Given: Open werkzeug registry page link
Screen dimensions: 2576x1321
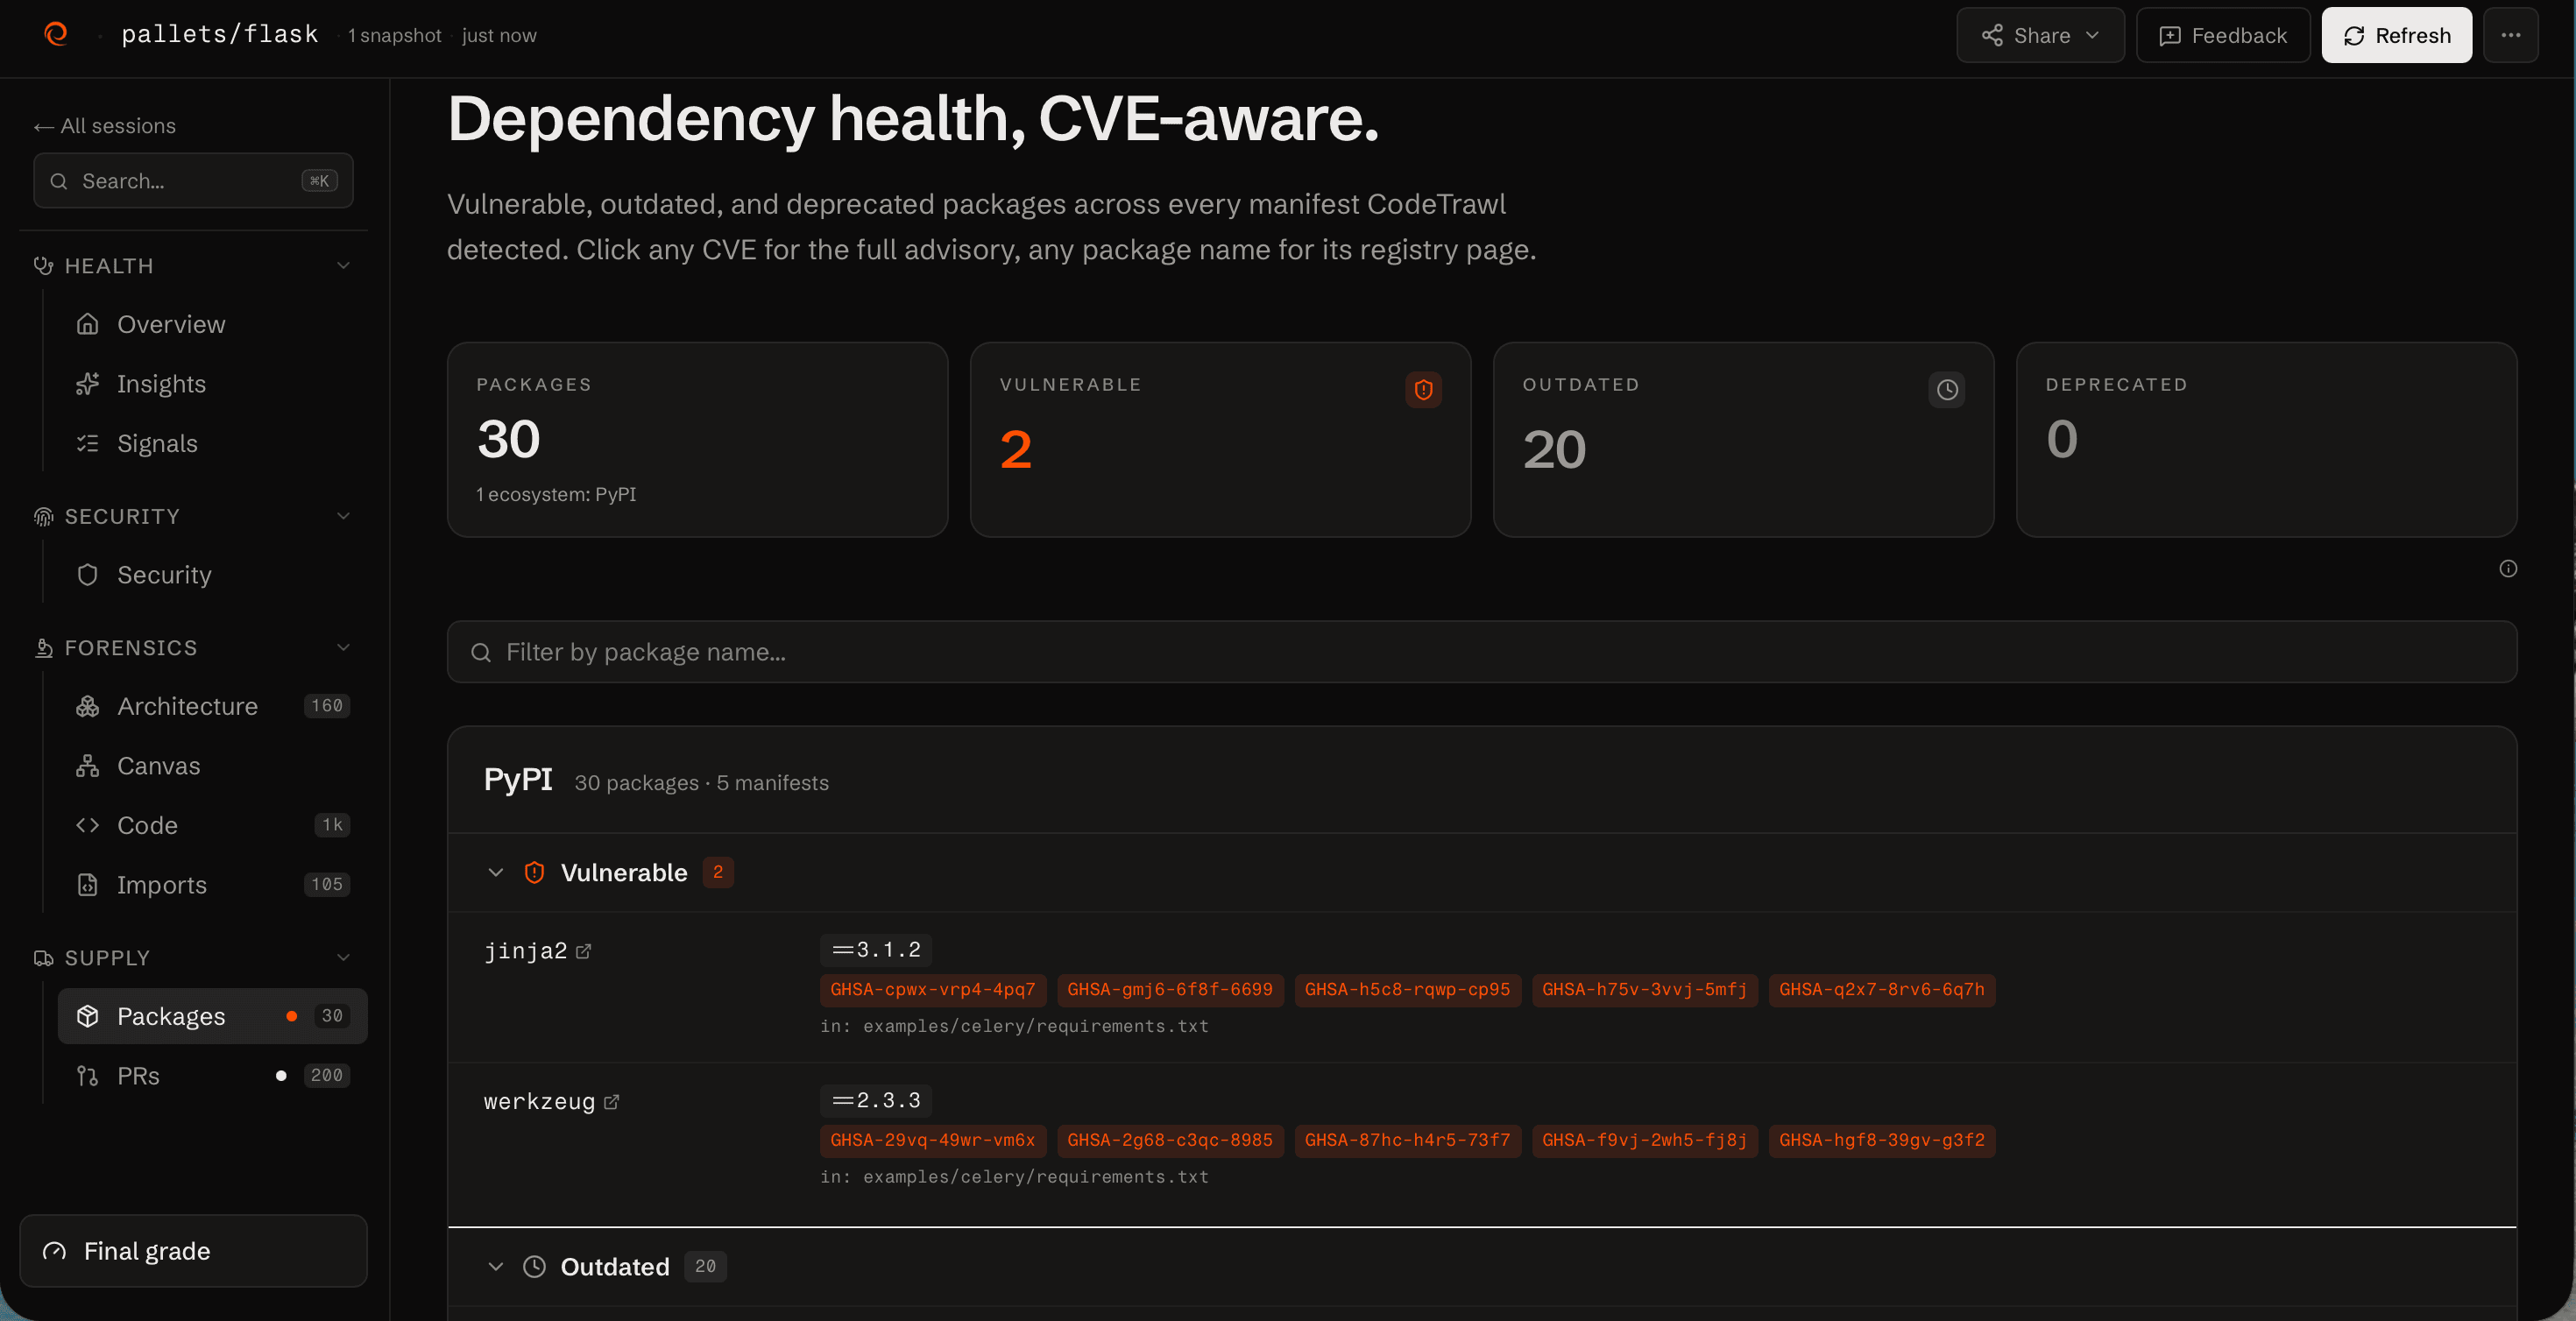Looking at the screenshot, I should coord(551,1102).
